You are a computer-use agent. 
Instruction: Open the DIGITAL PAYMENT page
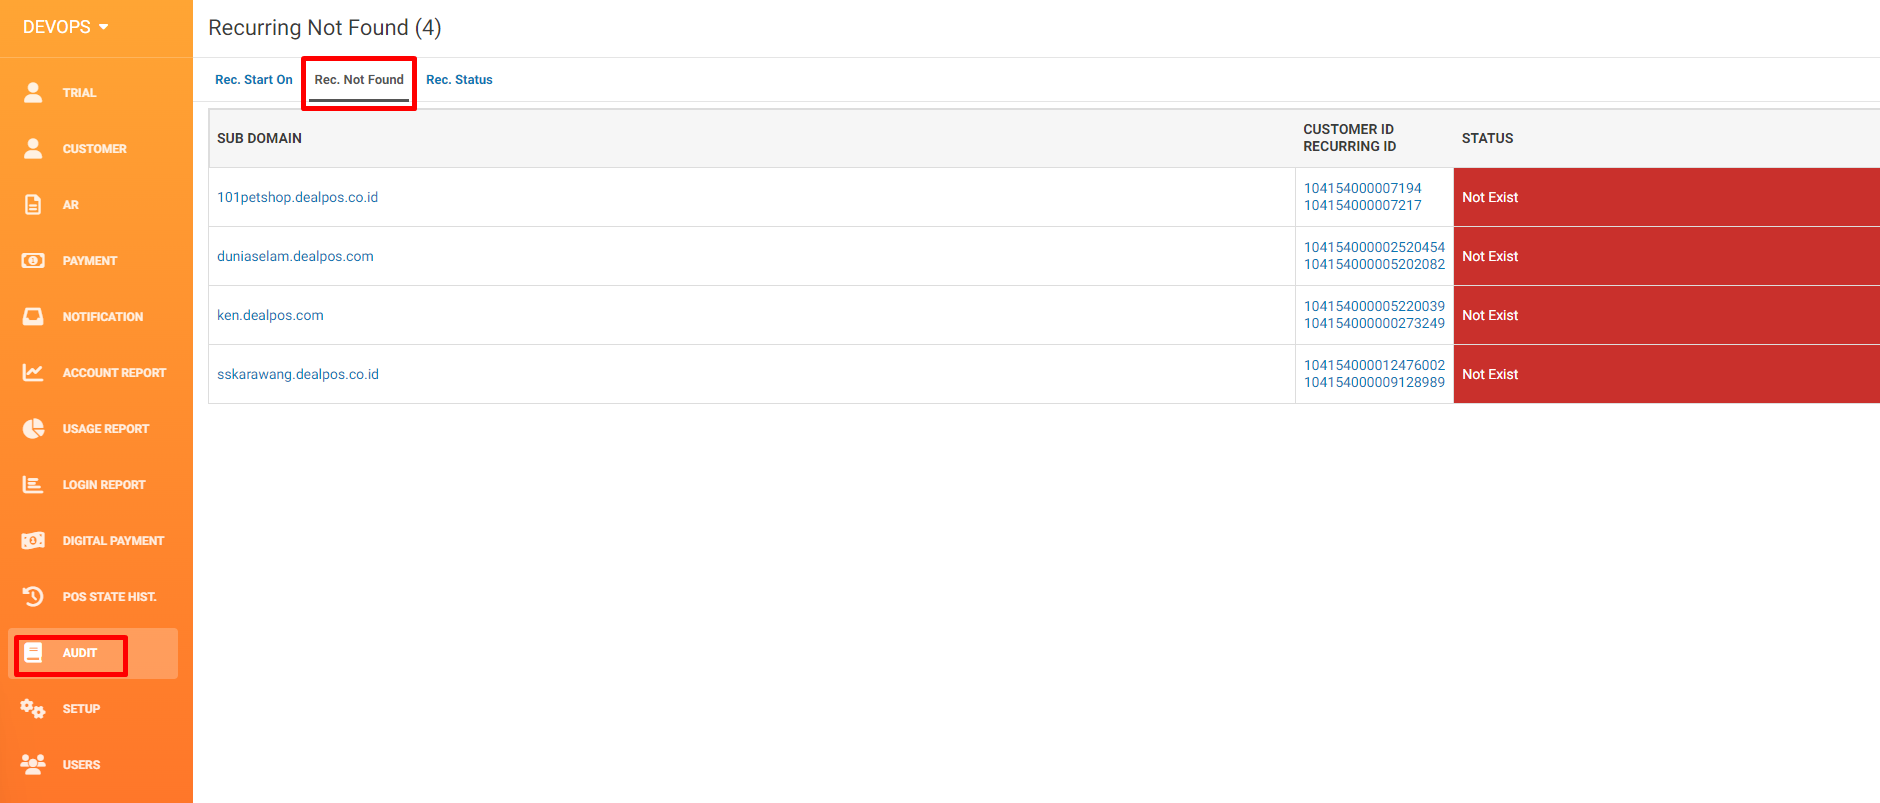click(113, 541)
